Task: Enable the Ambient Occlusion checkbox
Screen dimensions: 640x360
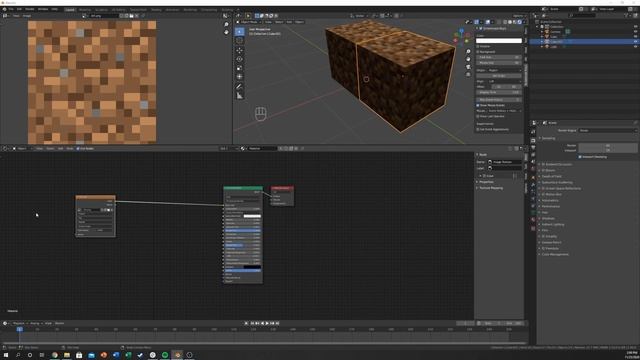Action: [544, 164]
